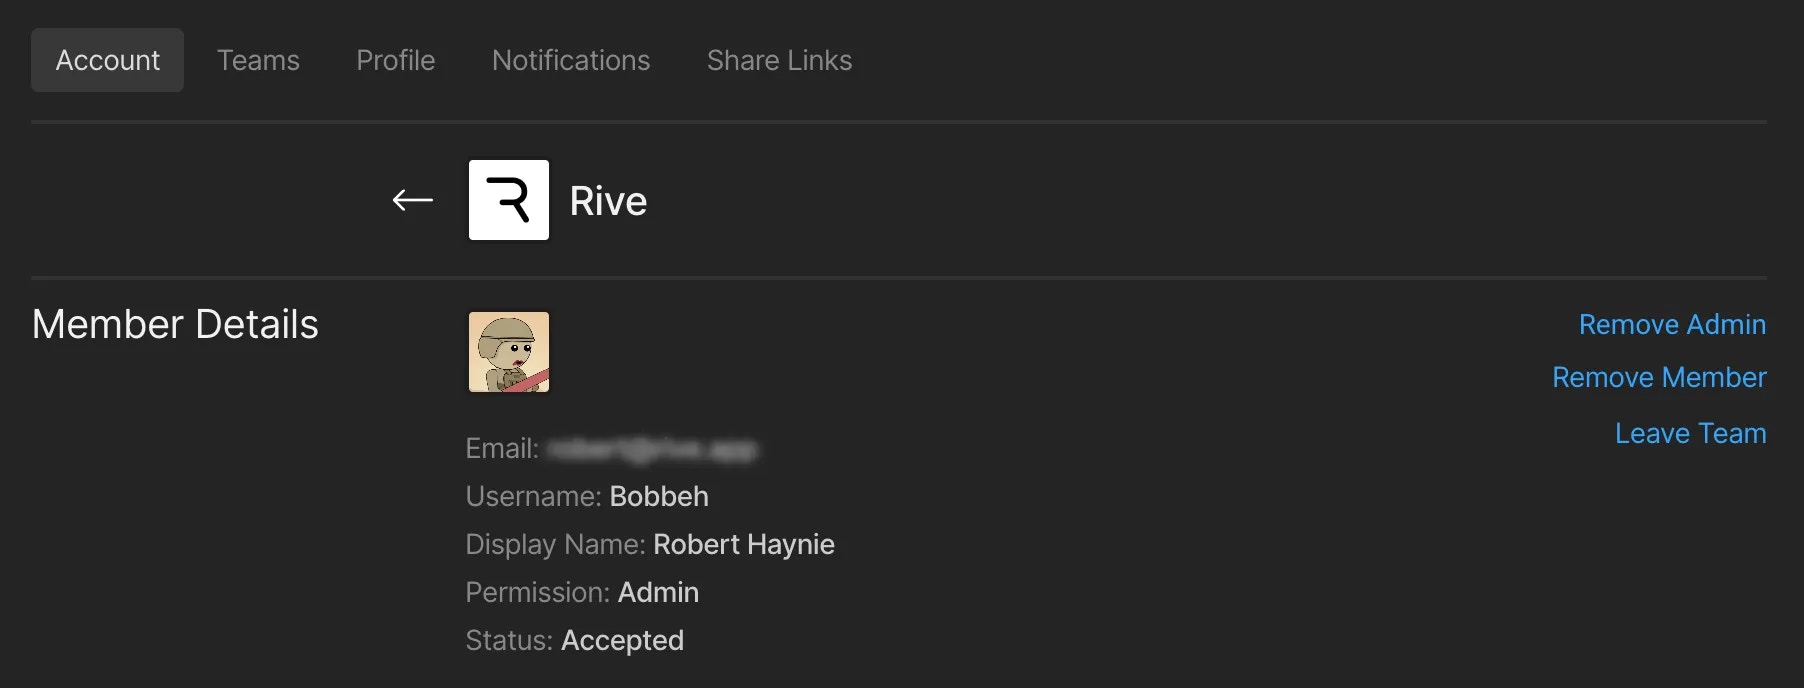Click the Accepted status value
The height and width of the screenshot is (688, 1804).
pyautogui.click(x=622, y=640)
